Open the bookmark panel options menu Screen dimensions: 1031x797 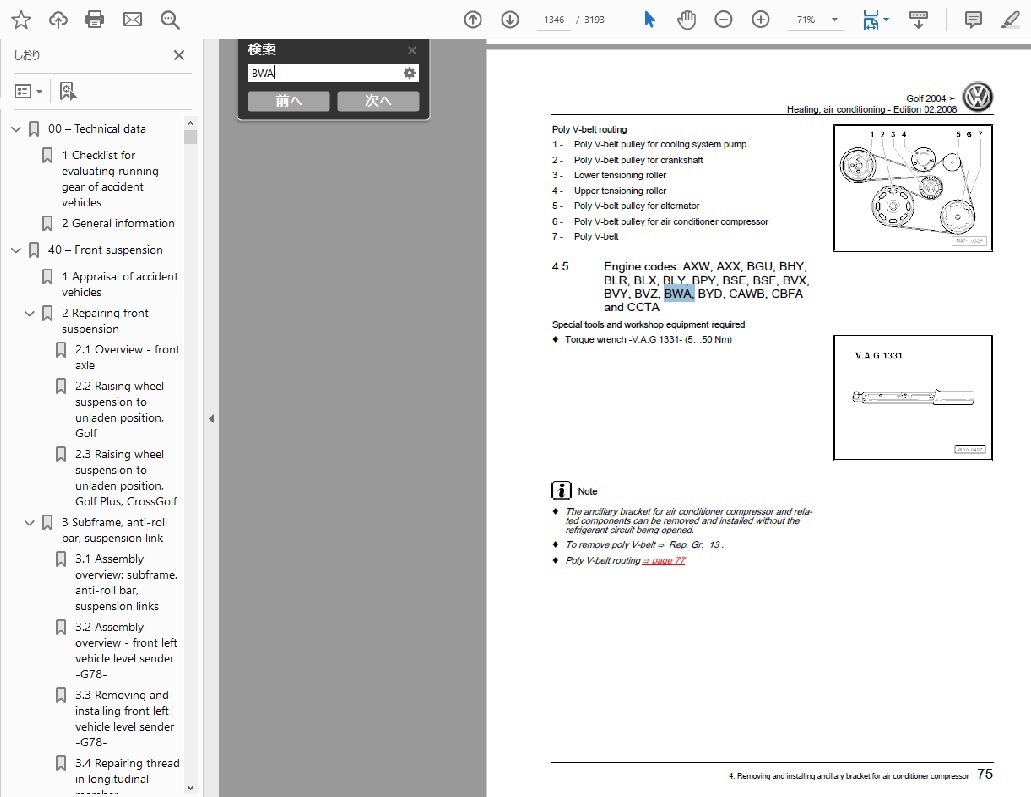tap(28, 91)
